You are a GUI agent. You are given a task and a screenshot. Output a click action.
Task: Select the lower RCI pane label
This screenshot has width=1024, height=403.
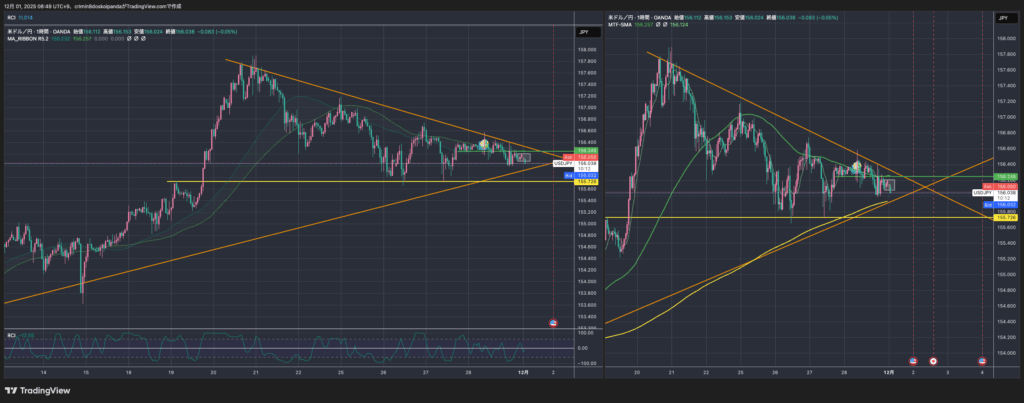(11, 335)
